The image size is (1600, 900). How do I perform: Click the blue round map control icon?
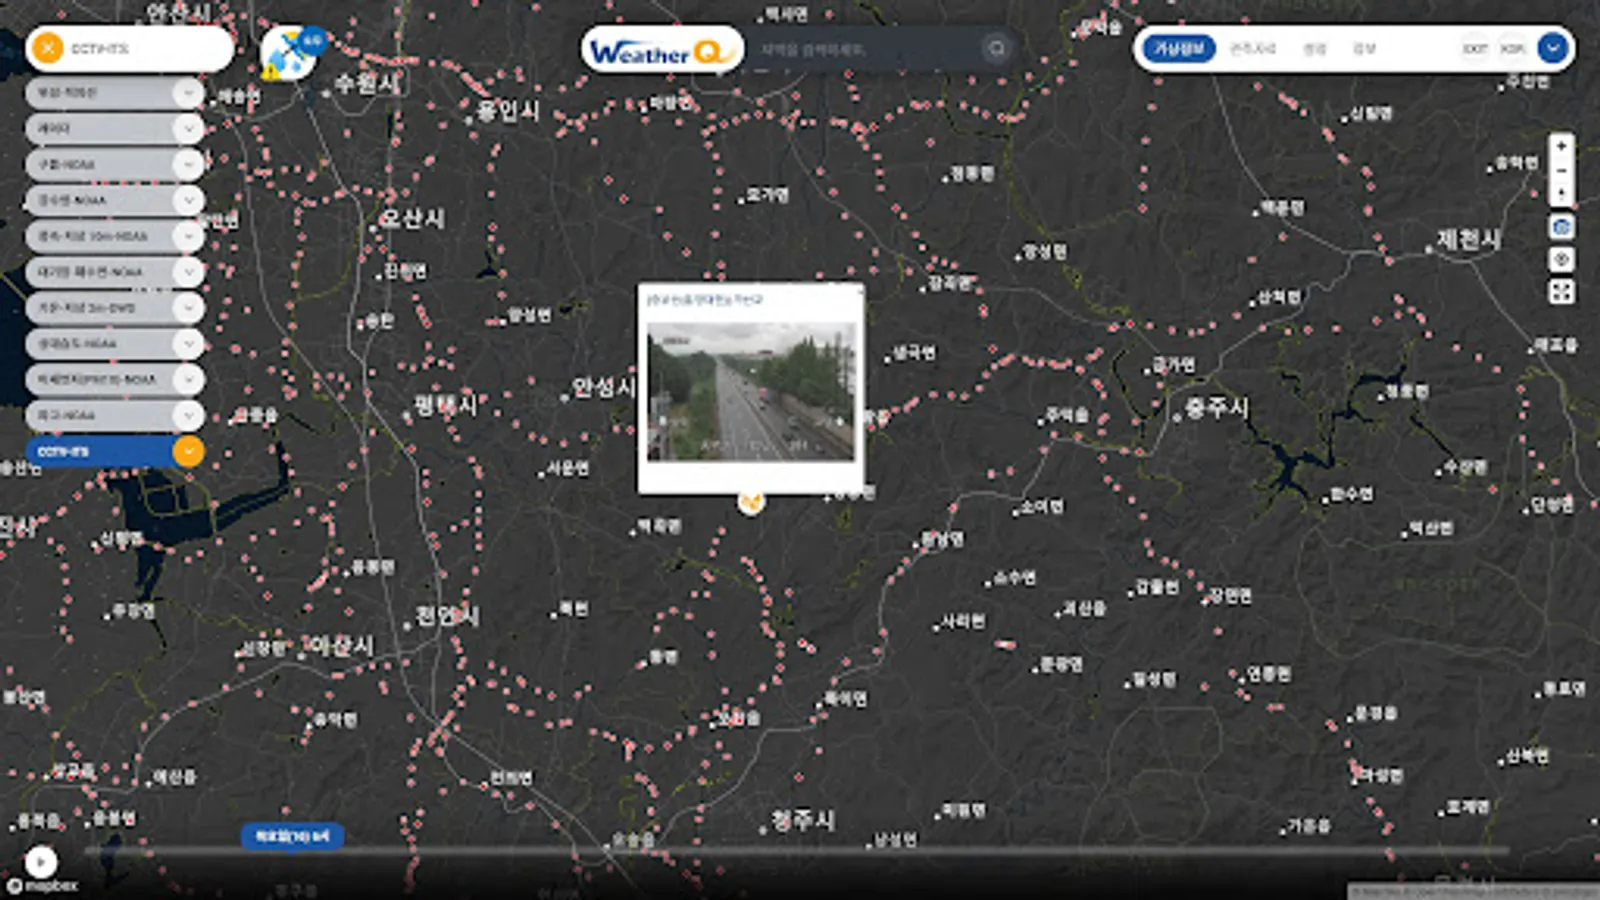(1561, 227)
